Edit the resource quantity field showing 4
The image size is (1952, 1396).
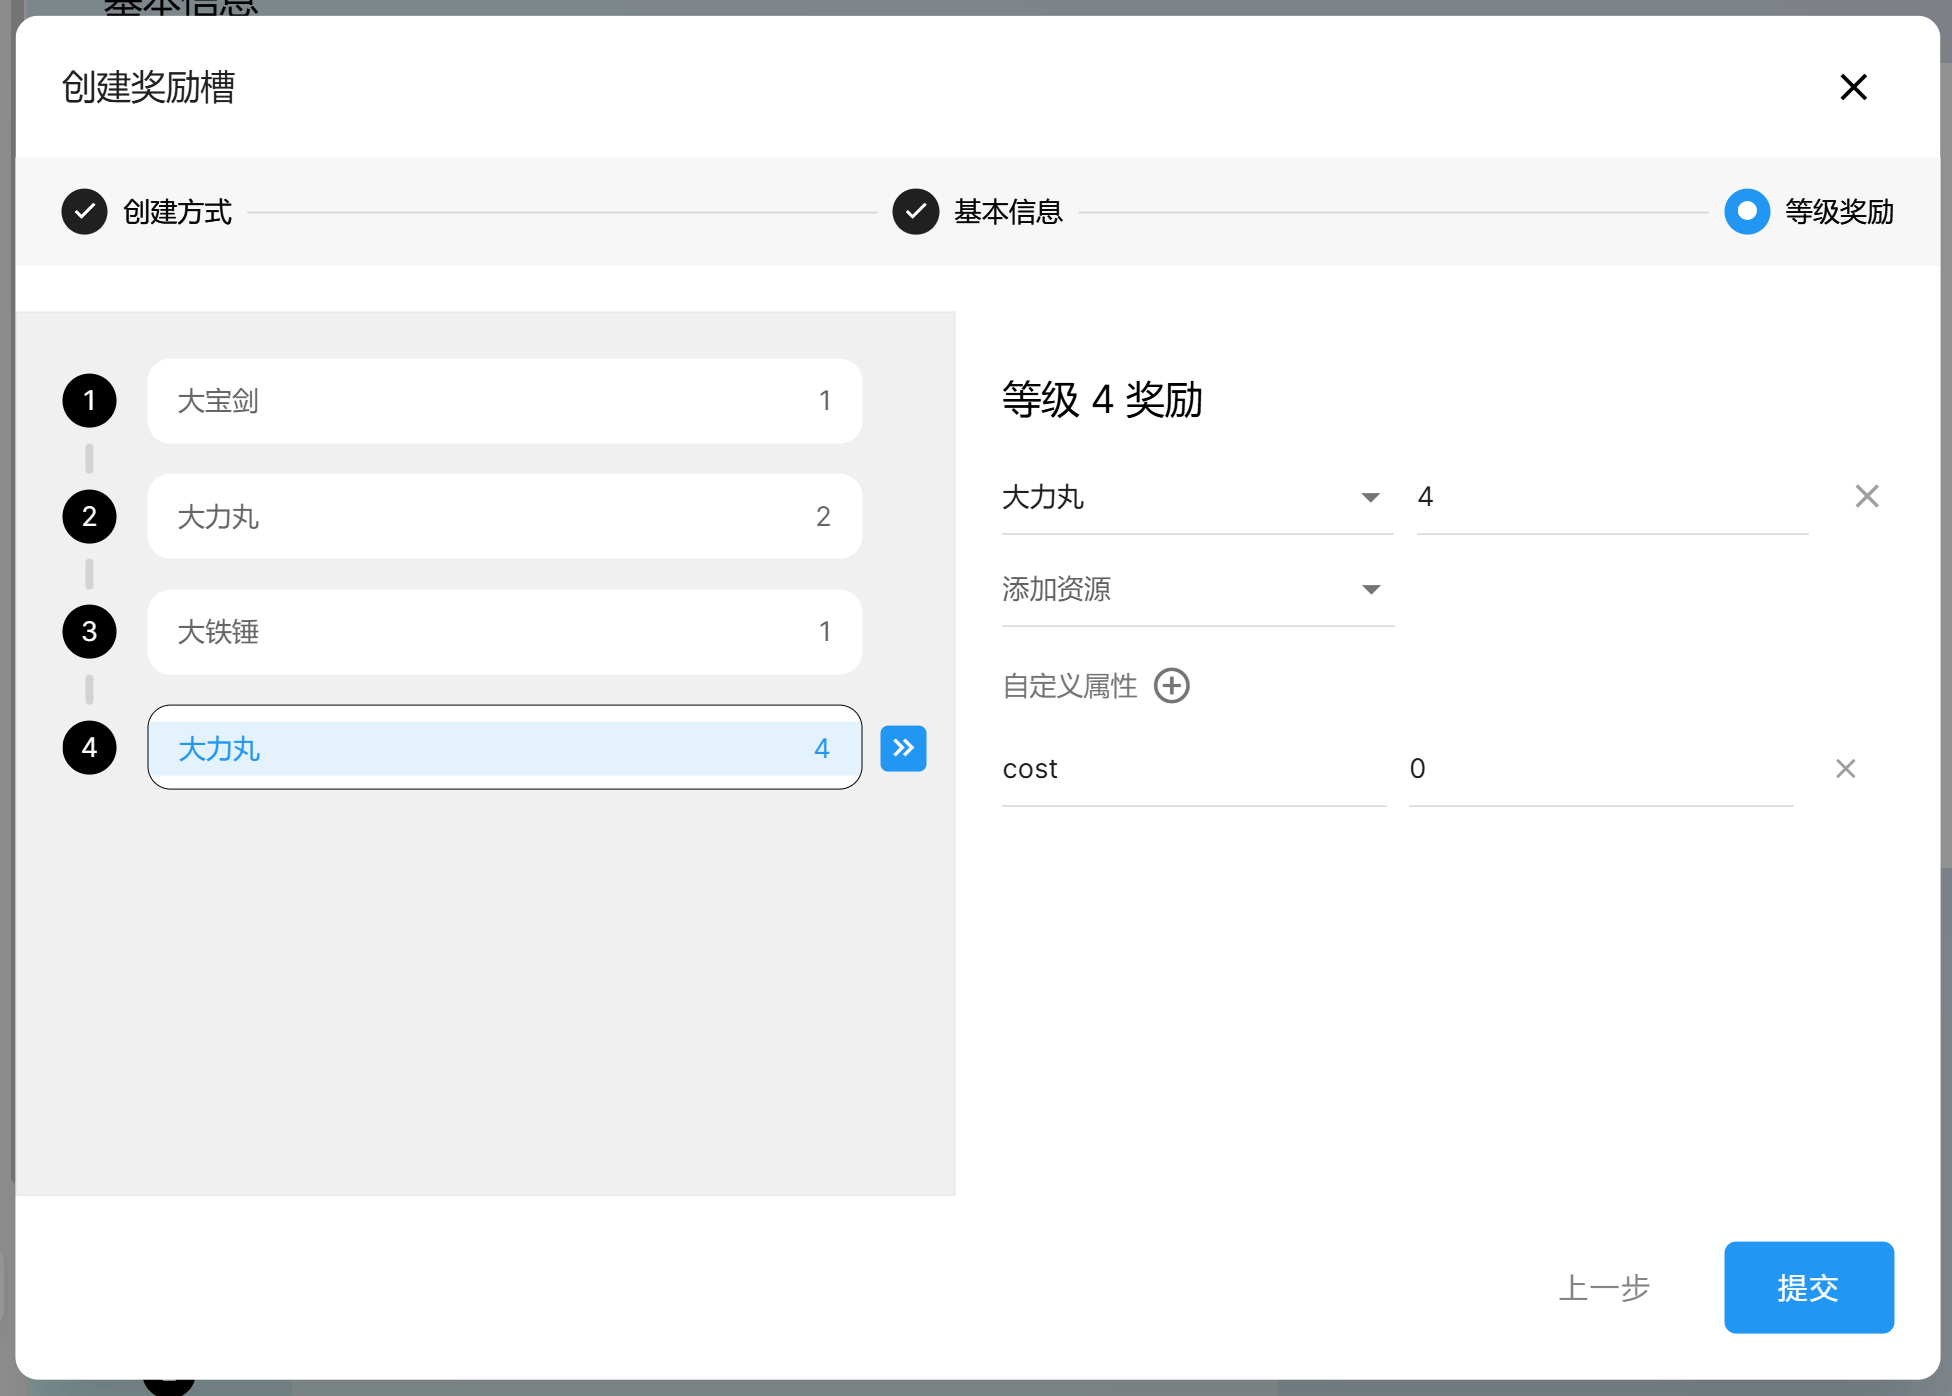(1610, 497)
